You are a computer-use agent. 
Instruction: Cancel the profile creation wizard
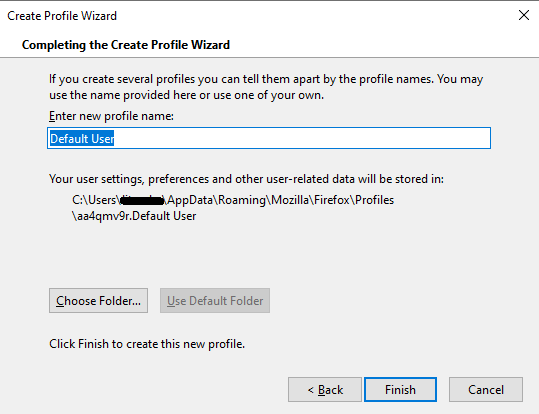coord(486,390)
